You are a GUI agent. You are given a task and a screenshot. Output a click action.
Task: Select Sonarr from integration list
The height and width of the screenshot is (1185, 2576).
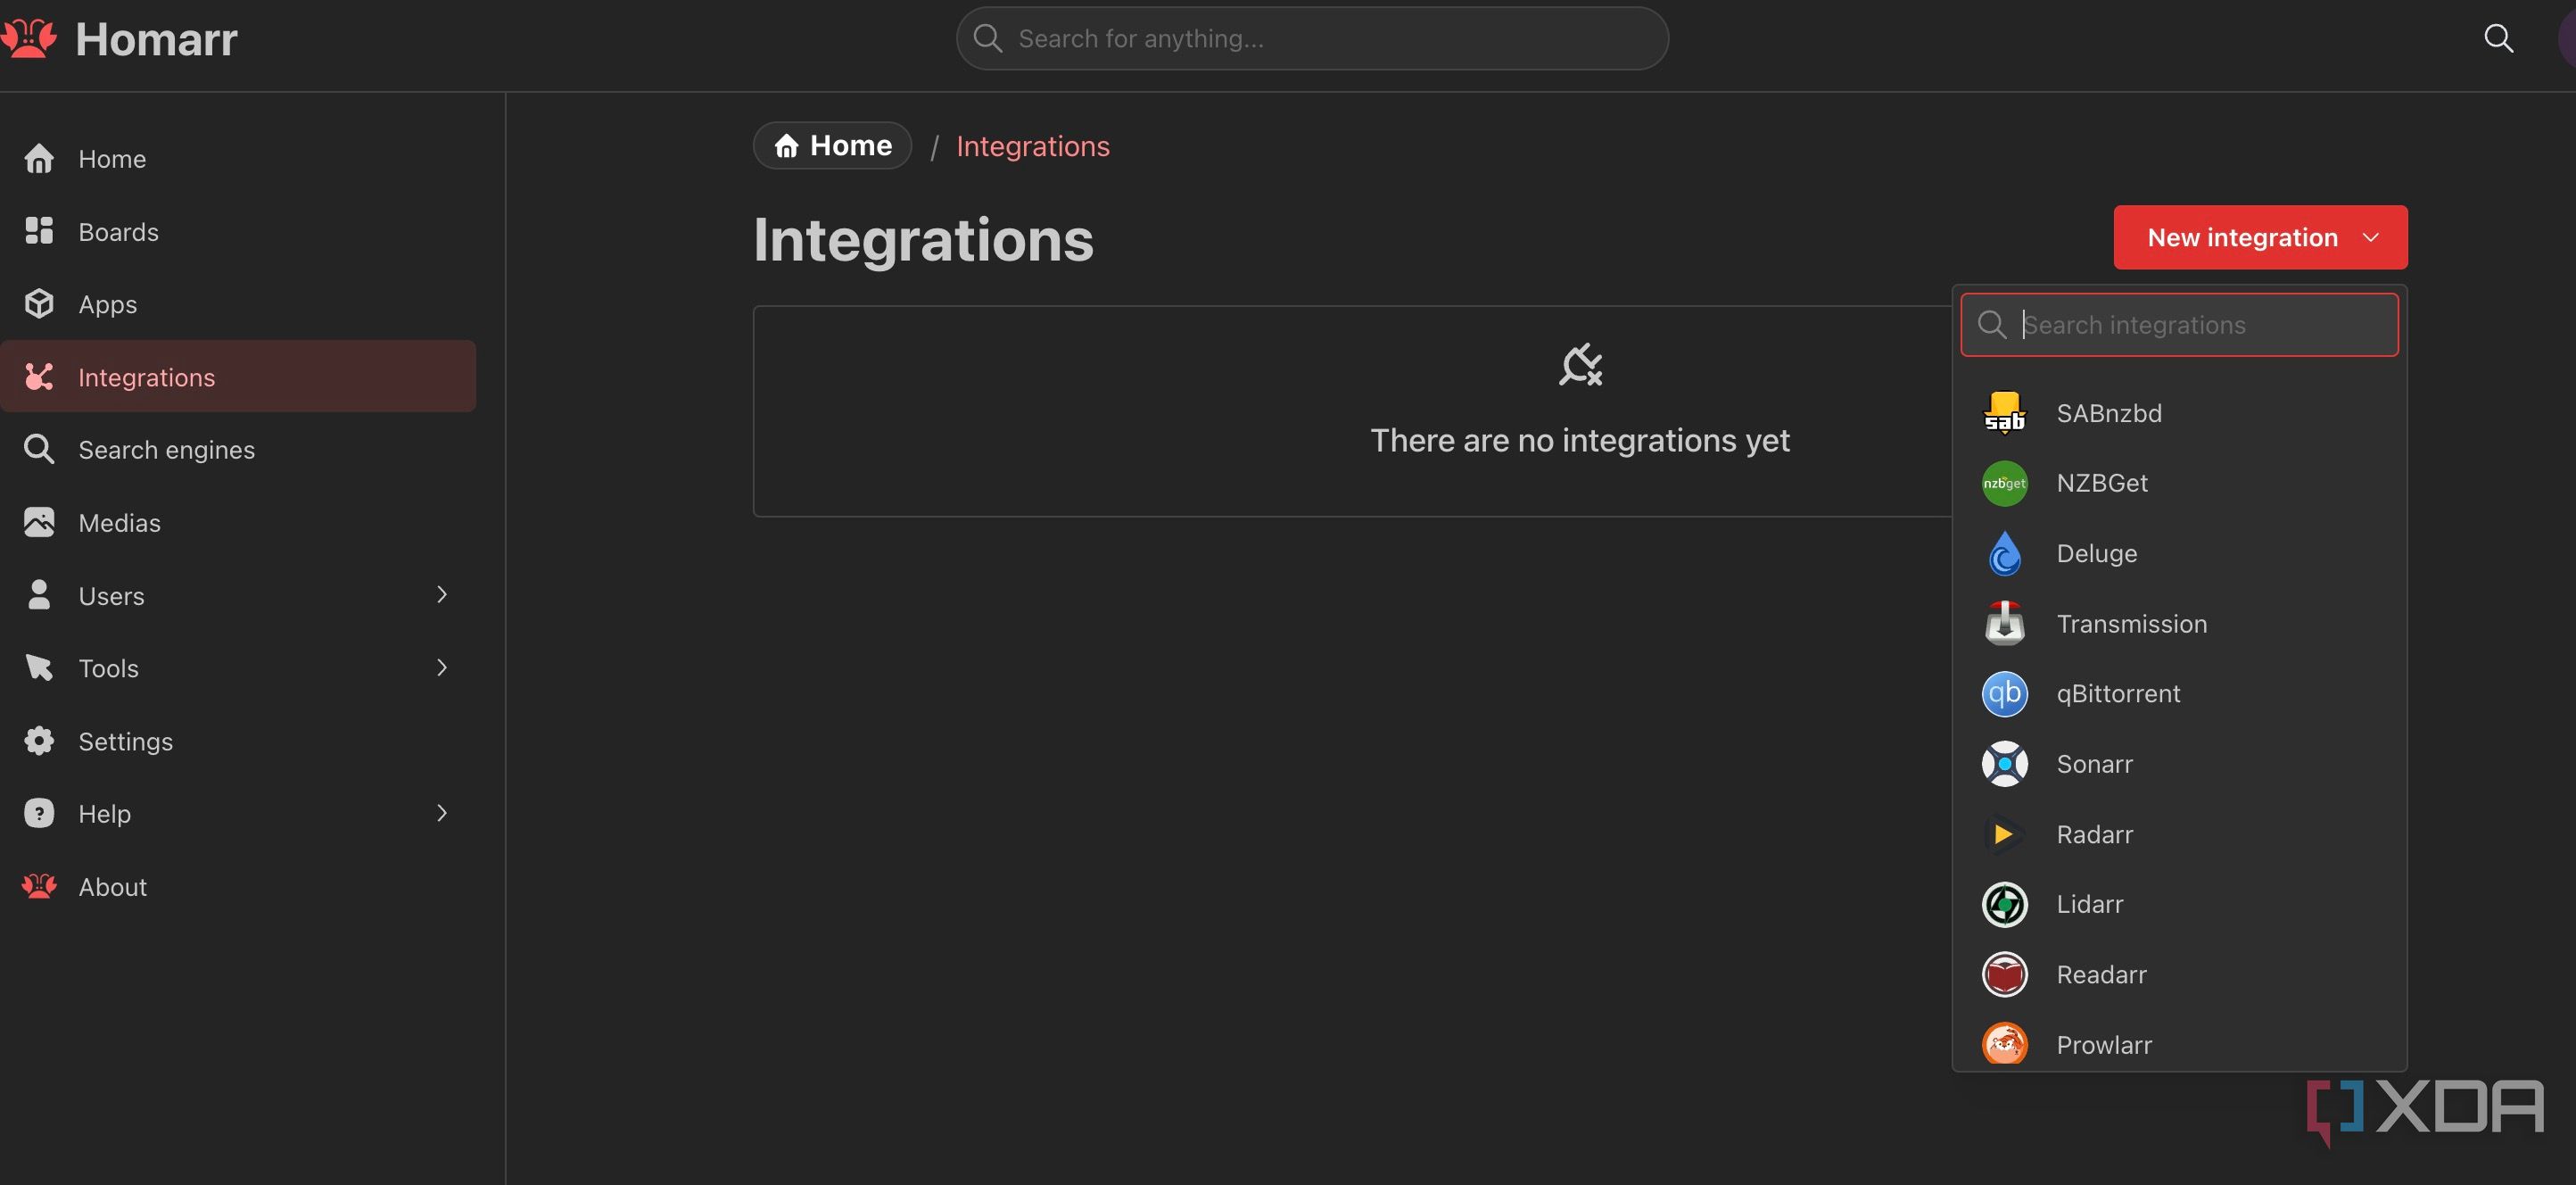[x=2179, y=764]
